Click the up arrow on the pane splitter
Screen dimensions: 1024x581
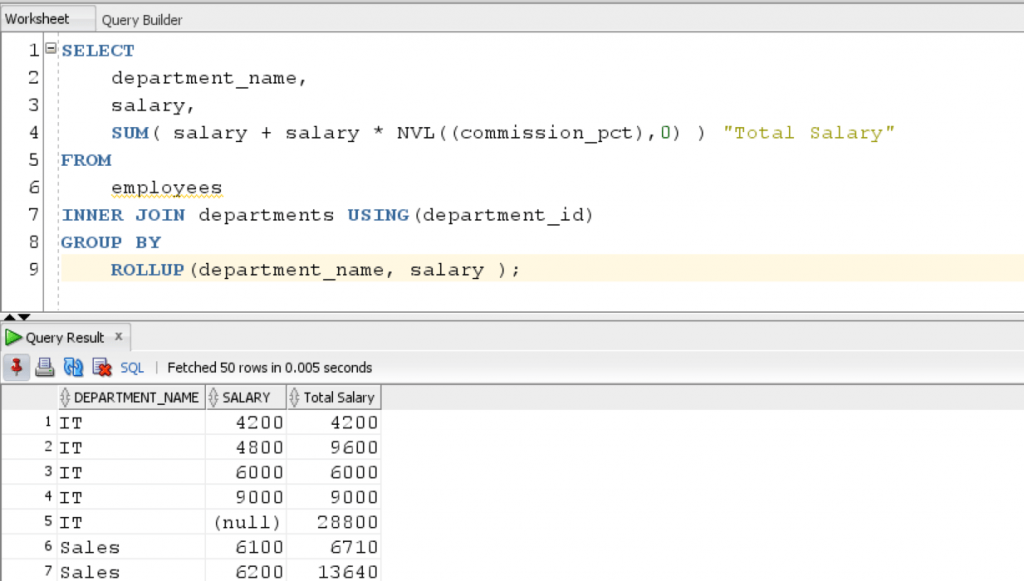(x=10, y=317)
